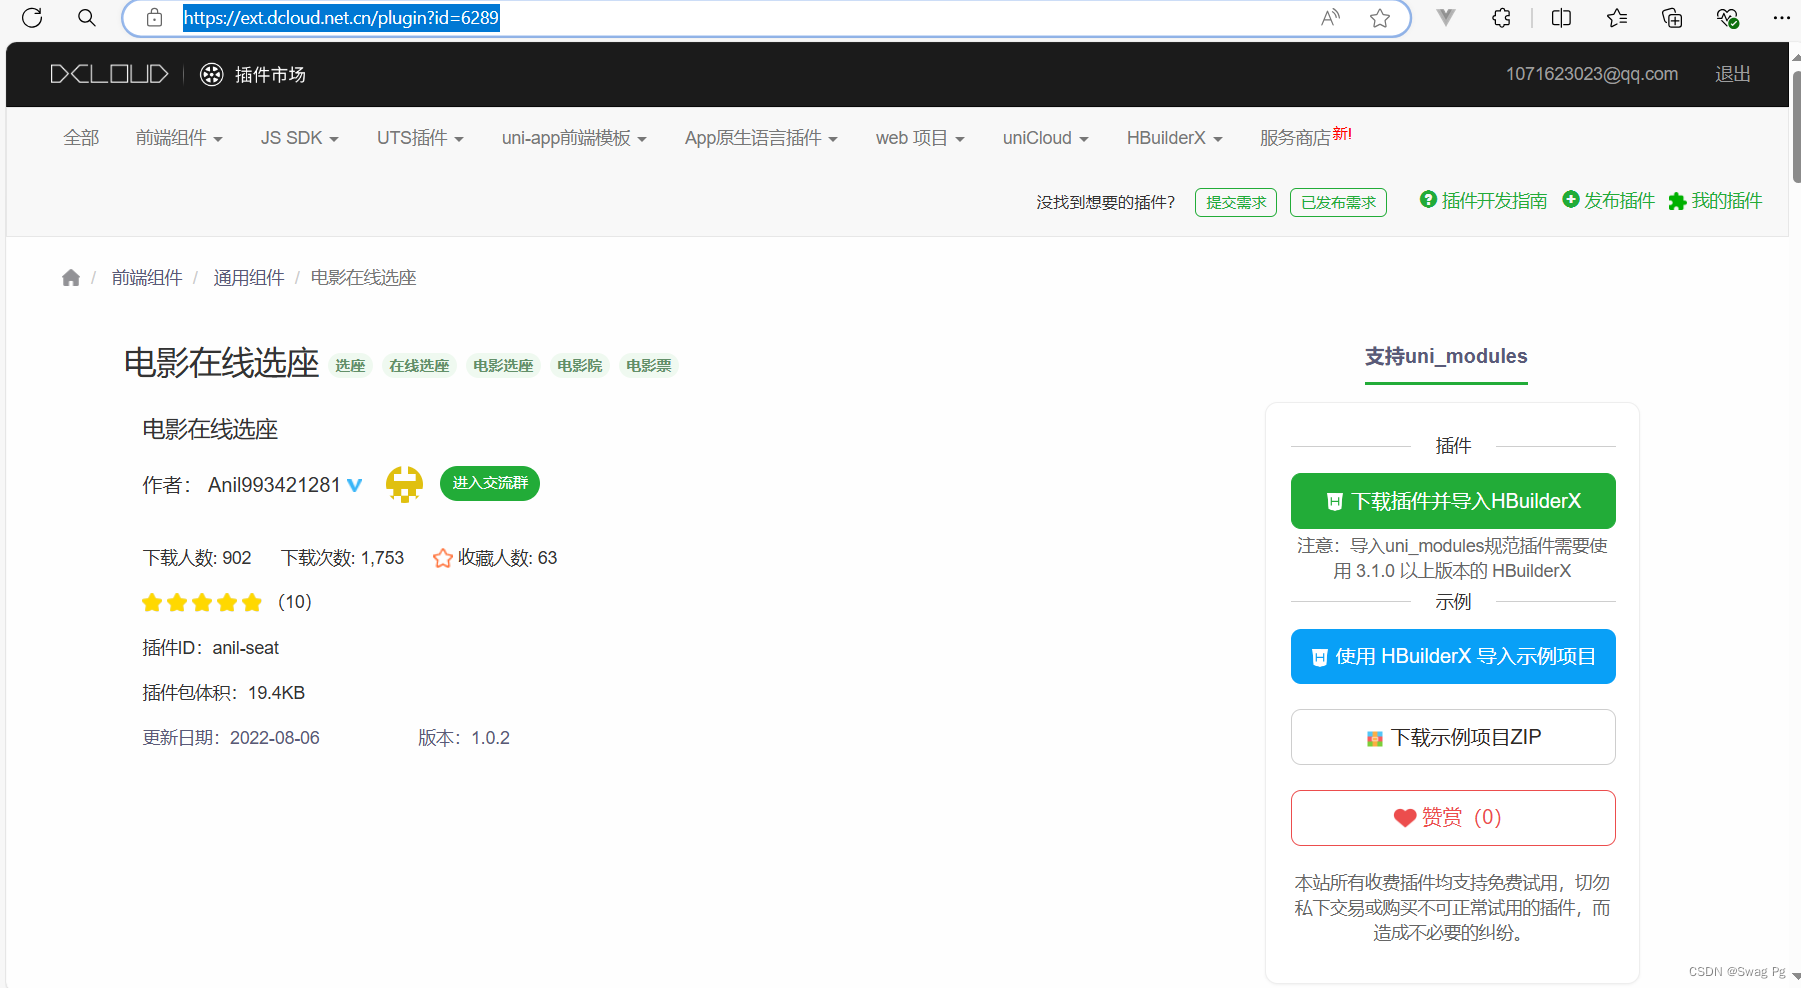Click the blue verified V badge beside author
1801x988 pixels.
pos(354,485)
